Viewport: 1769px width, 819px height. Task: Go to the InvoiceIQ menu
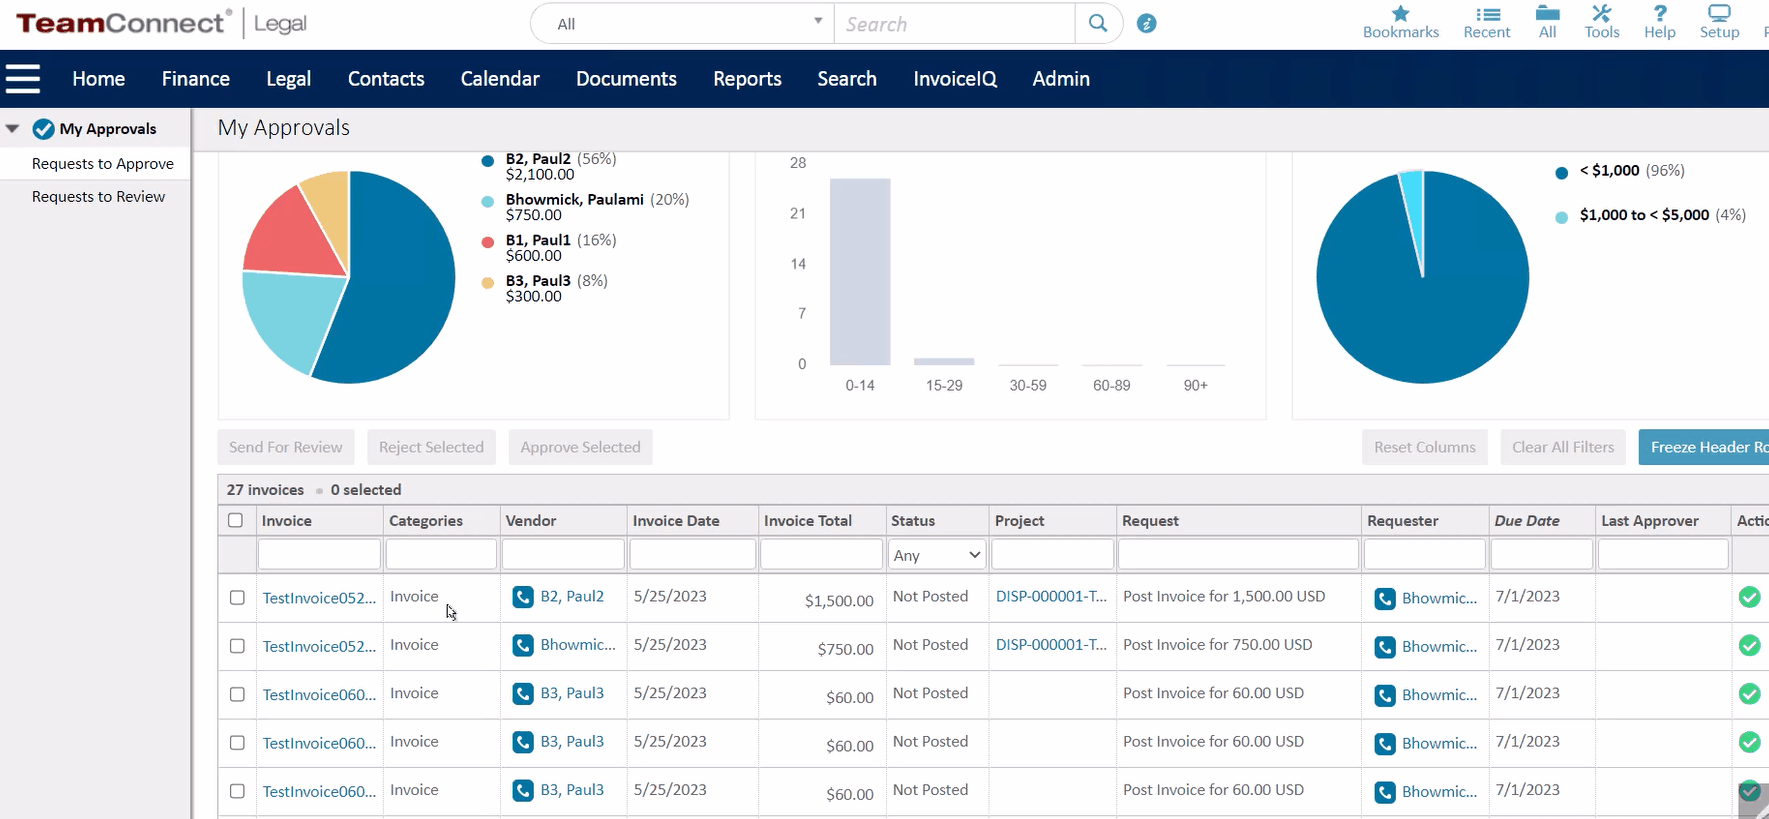[954, 79]
